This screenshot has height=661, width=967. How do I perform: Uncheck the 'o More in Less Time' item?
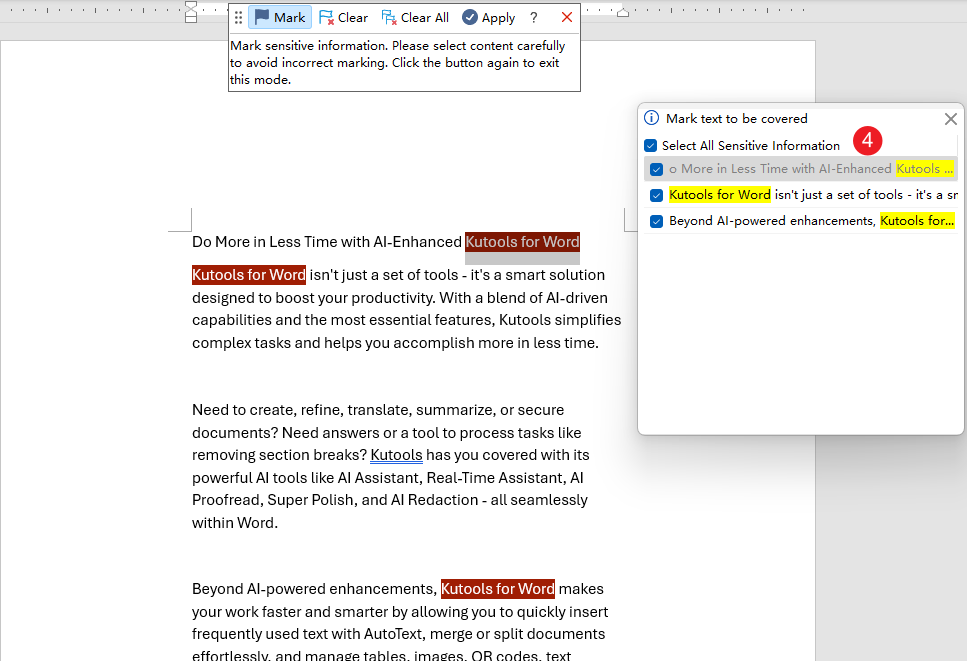click(x=657, y=169)
